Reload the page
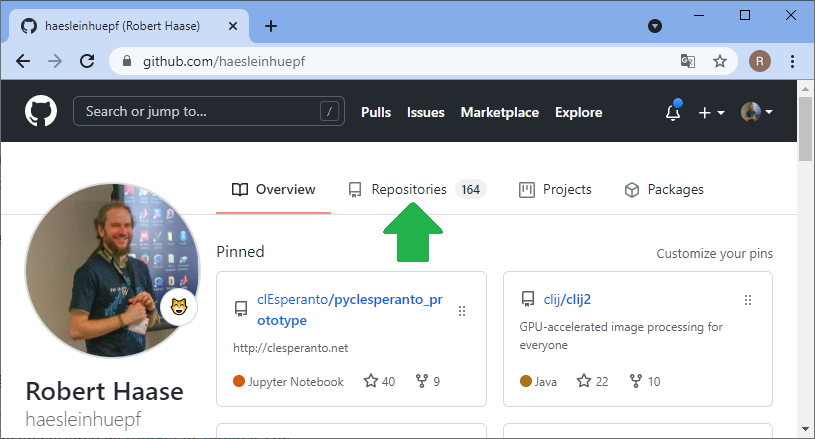Viewport: 815px width, 439px height. coord(87,61)
